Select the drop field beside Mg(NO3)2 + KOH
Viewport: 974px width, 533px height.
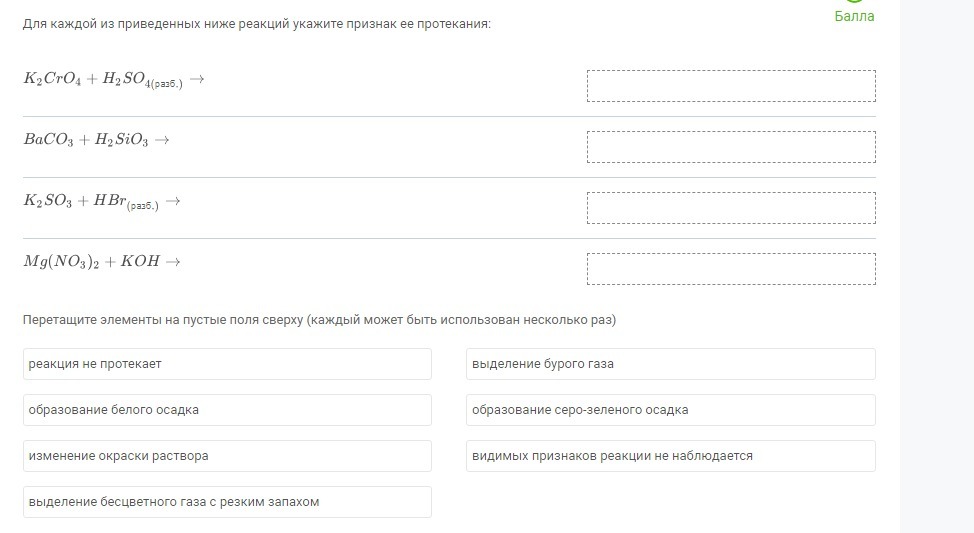coord(731,269)
